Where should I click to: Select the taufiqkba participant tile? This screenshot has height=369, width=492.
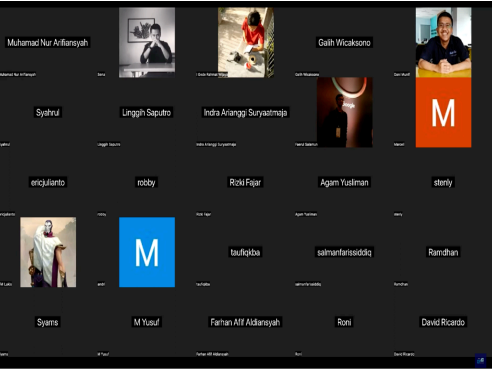246,252
